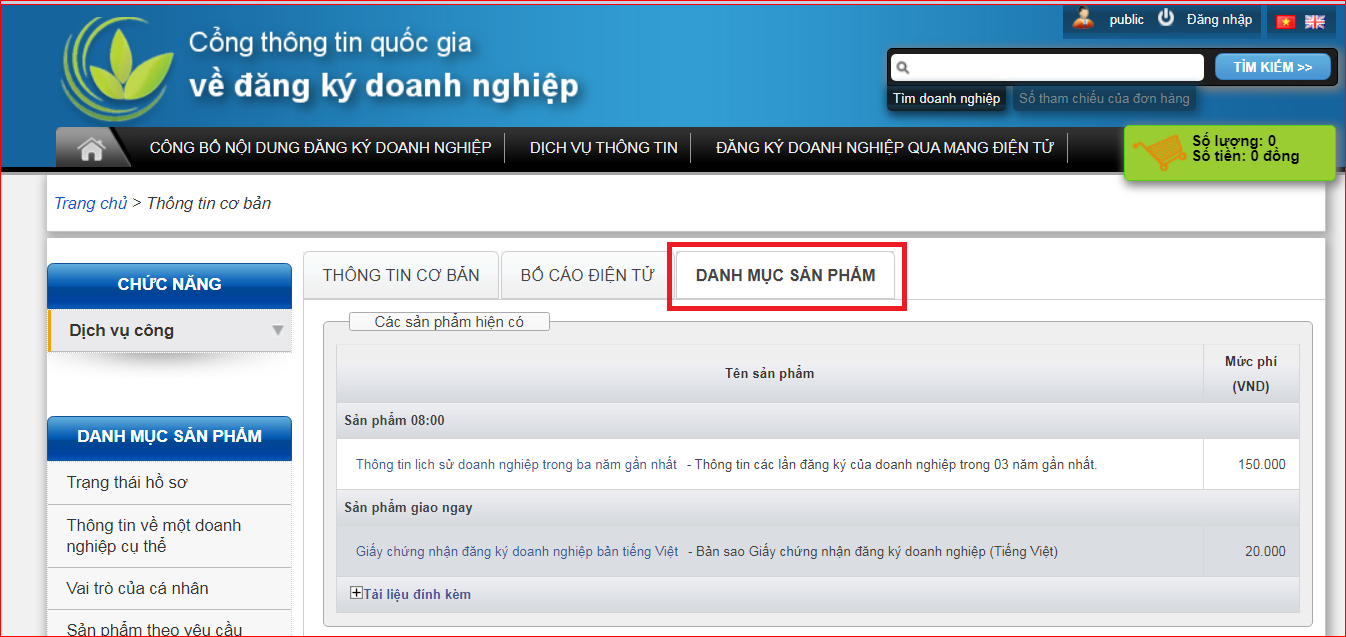Switch to BỐ CÁO ĐIỆN TỬ tab
Image resolution: width=1346 pixels, height=637 pixels.
[x=588, y=275]
